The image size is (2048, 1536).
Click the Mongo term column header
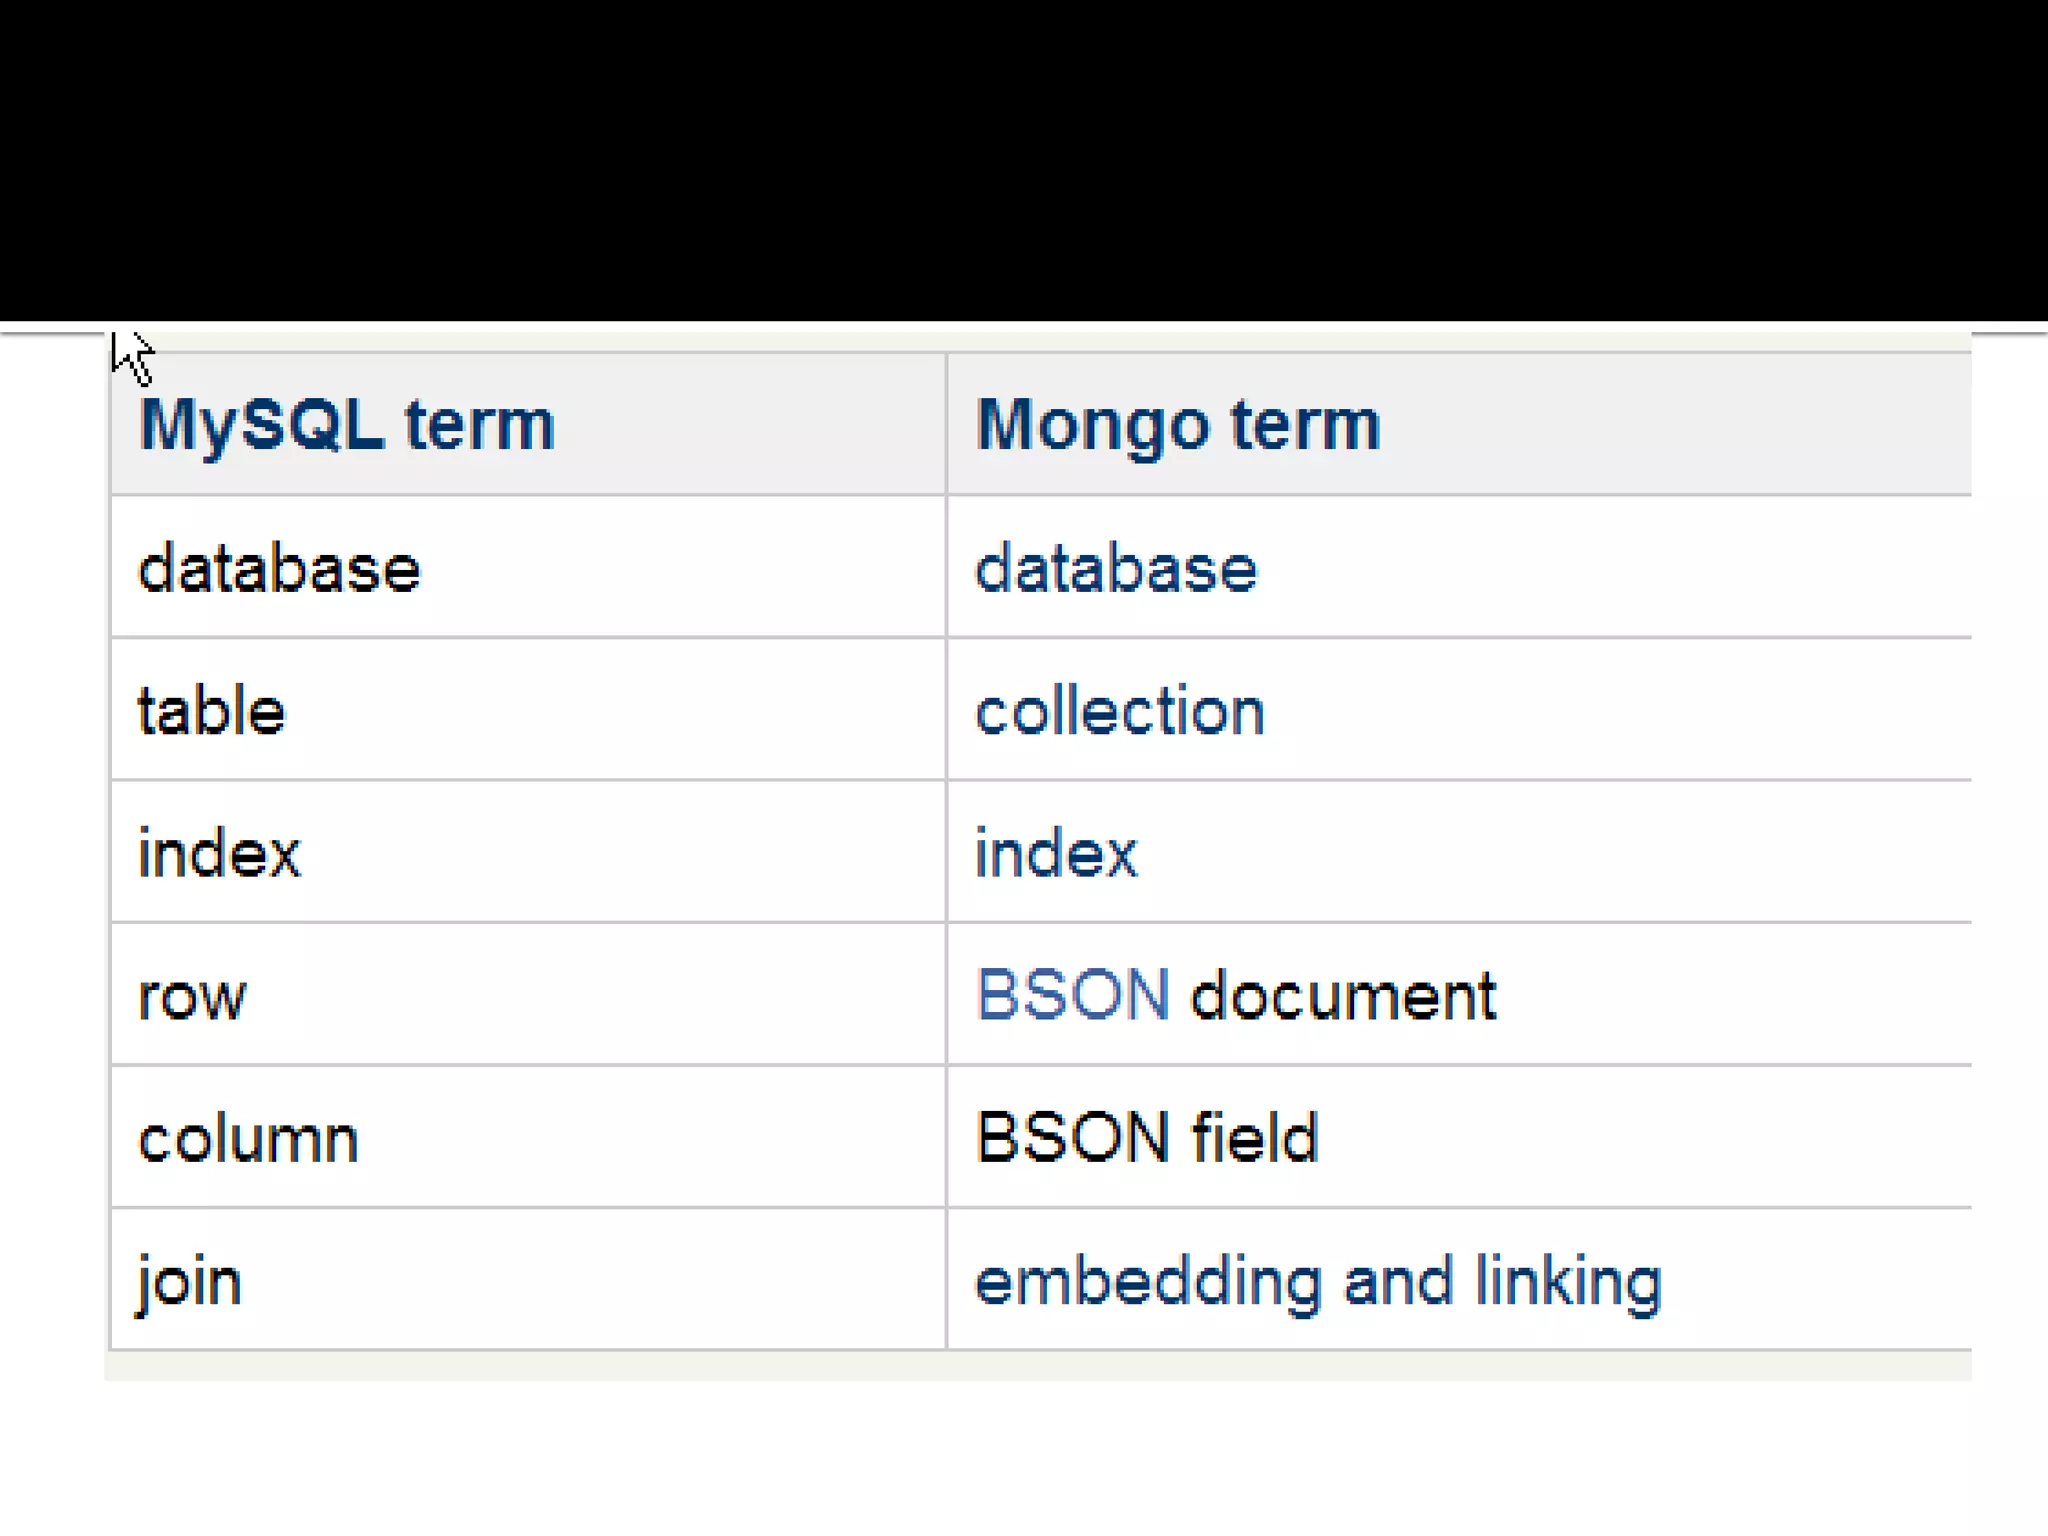pyautogui.click(x=1177, y=425)
